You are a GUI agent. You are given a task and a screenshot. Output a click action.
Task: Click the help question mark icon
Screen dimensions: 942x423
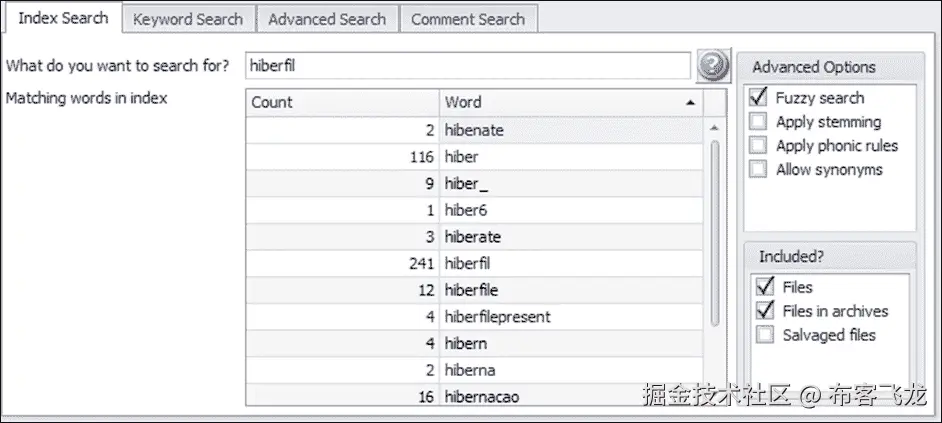click(711, 66)
